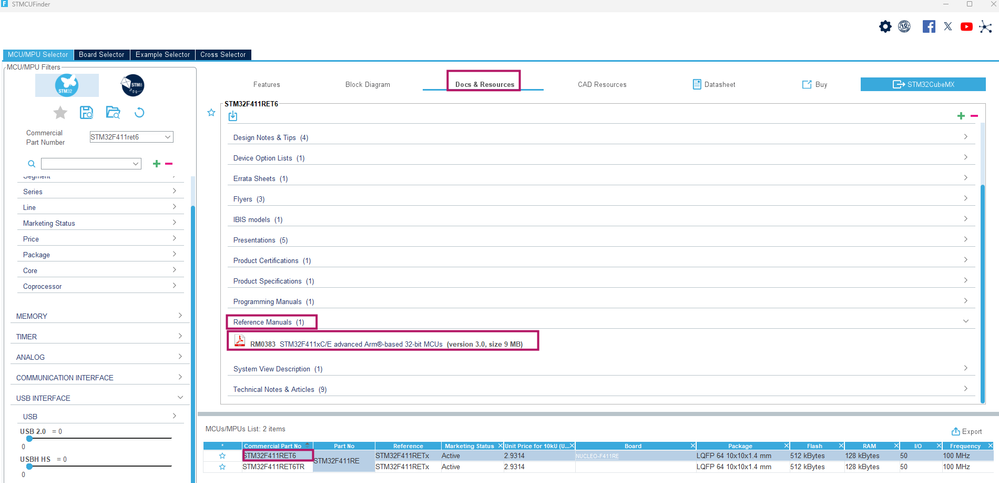Switch to the Example Selector tab
The image size is (999, 483).
click(x=163, y=55)
